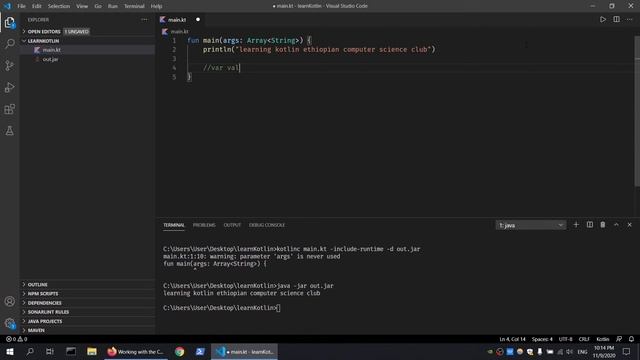Open the Source Control view
The width and height of the screenshot is (640, 360).
click(x=9, y=65)
